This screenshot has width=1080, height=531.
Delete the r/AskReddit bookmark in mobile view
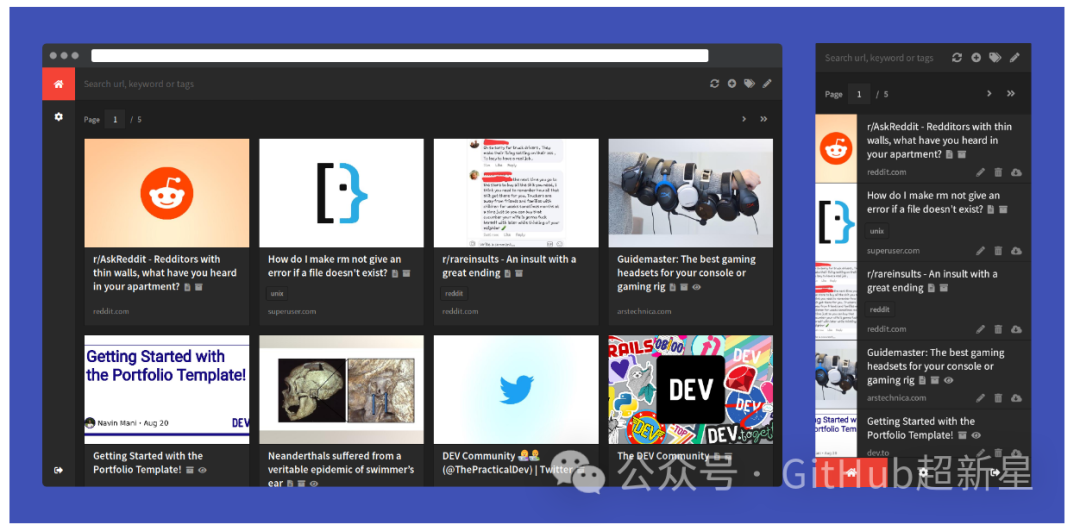(998, 172)
